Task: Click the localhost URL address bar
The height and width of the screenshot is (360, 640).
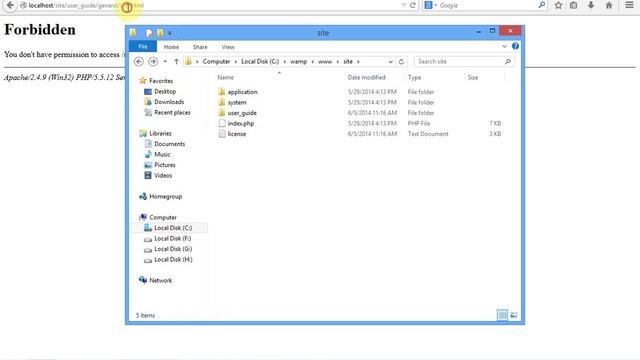Action: point(212,5)
